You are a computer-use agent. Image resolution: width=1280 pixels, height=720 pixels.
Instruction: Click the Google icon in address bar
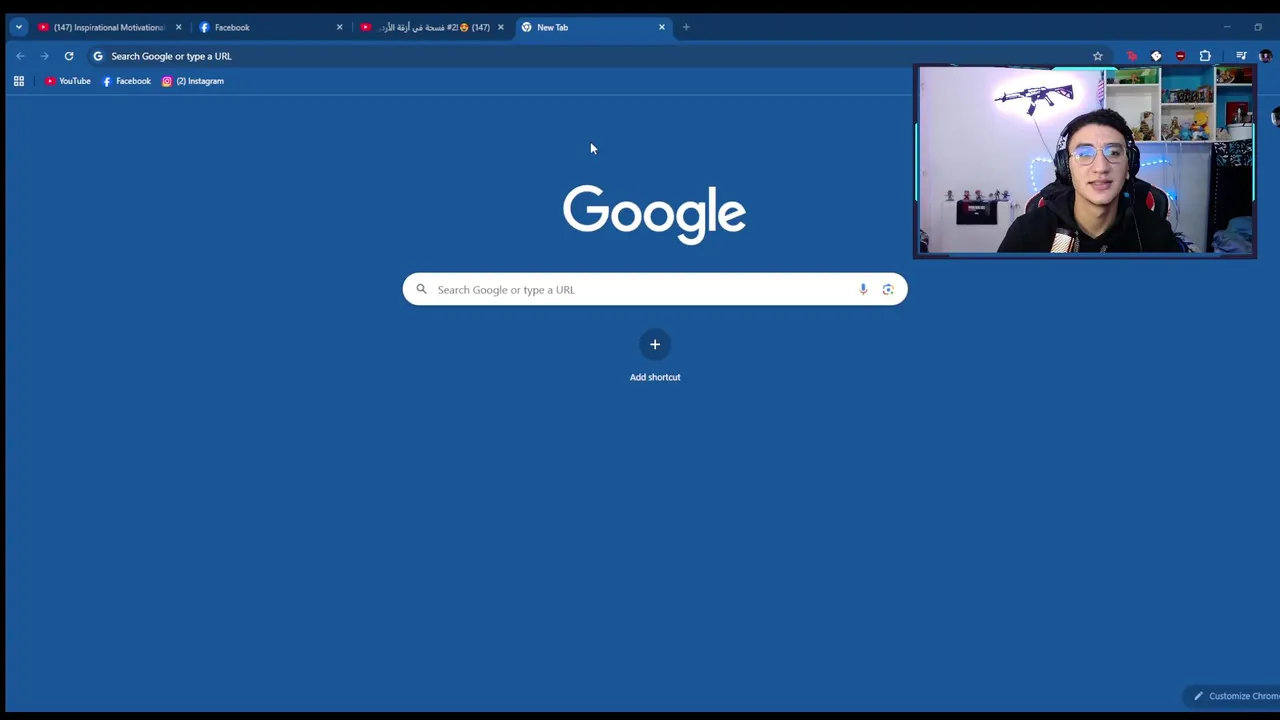(98, 56)
